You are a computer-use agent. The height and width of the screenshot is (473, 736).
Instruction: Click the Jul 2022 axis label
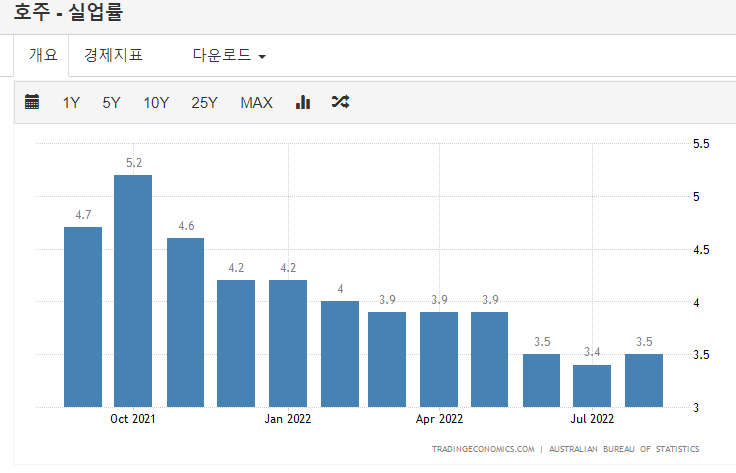pos(592,419)
